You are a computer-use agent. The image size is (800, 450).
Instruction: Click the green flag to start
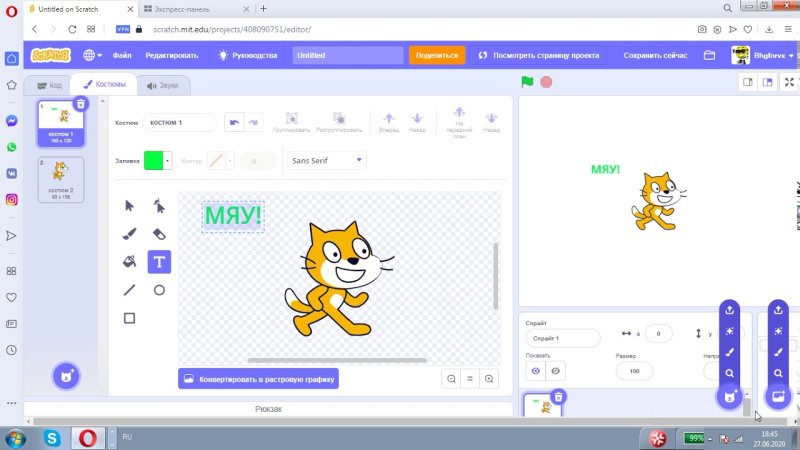tap(527, 81)
